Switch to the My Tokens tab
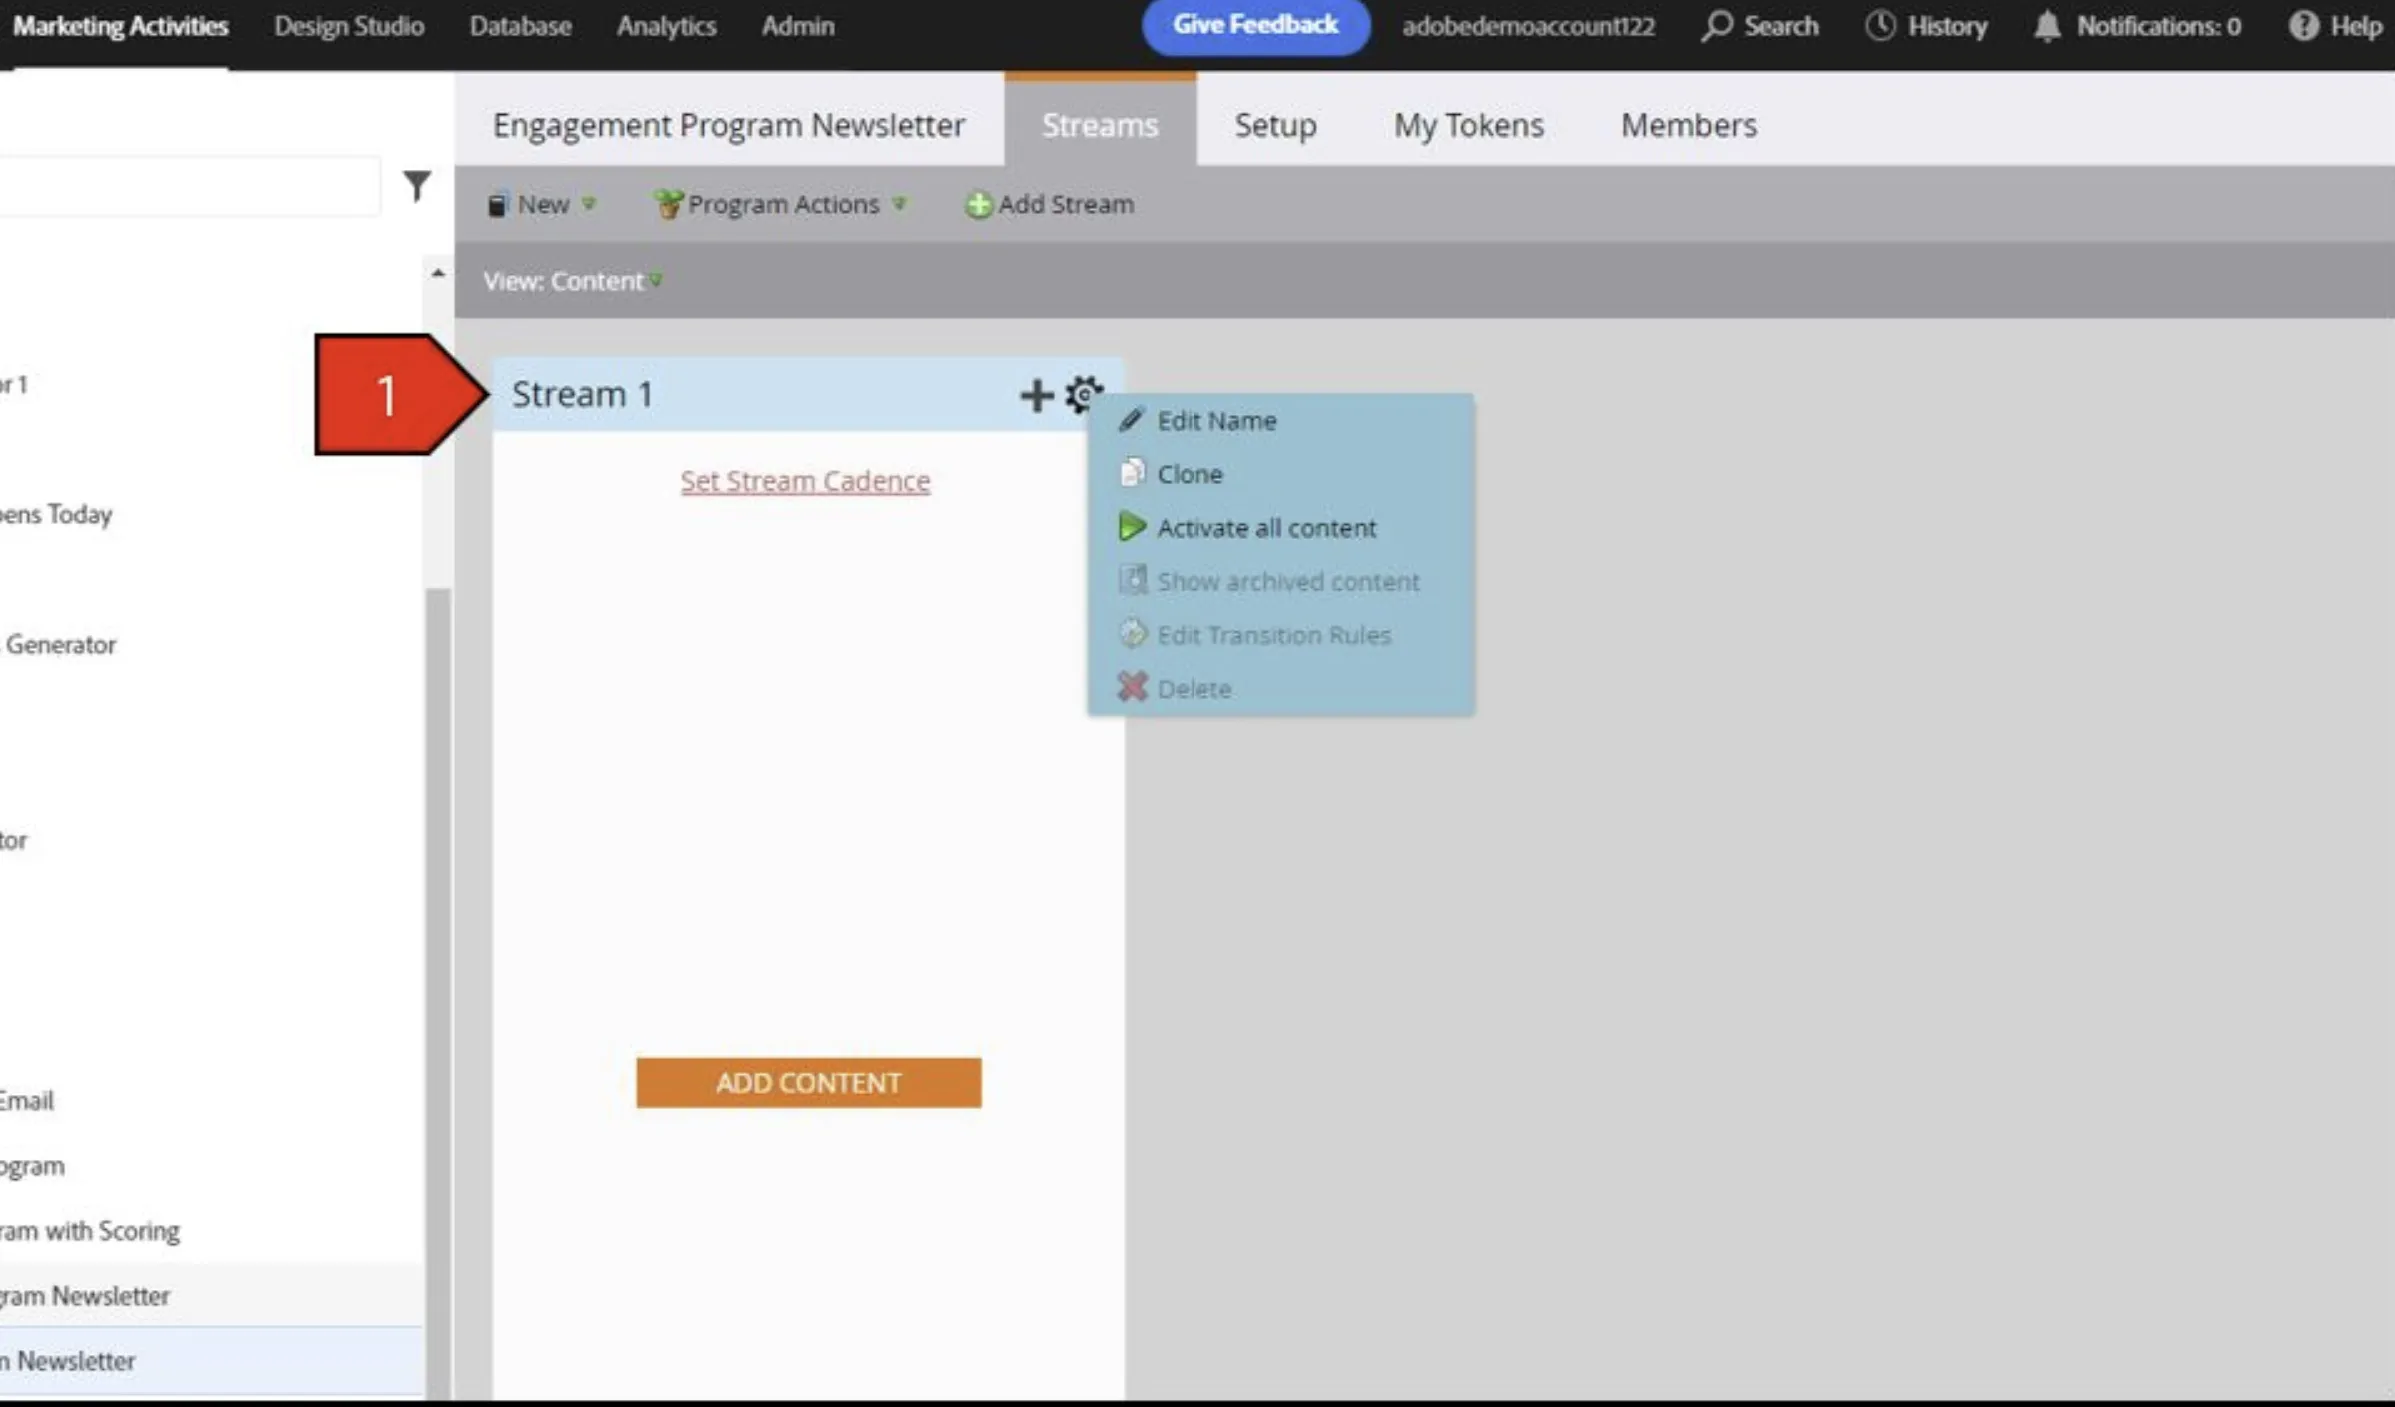2395x1407 pixels. point(1469,125)
